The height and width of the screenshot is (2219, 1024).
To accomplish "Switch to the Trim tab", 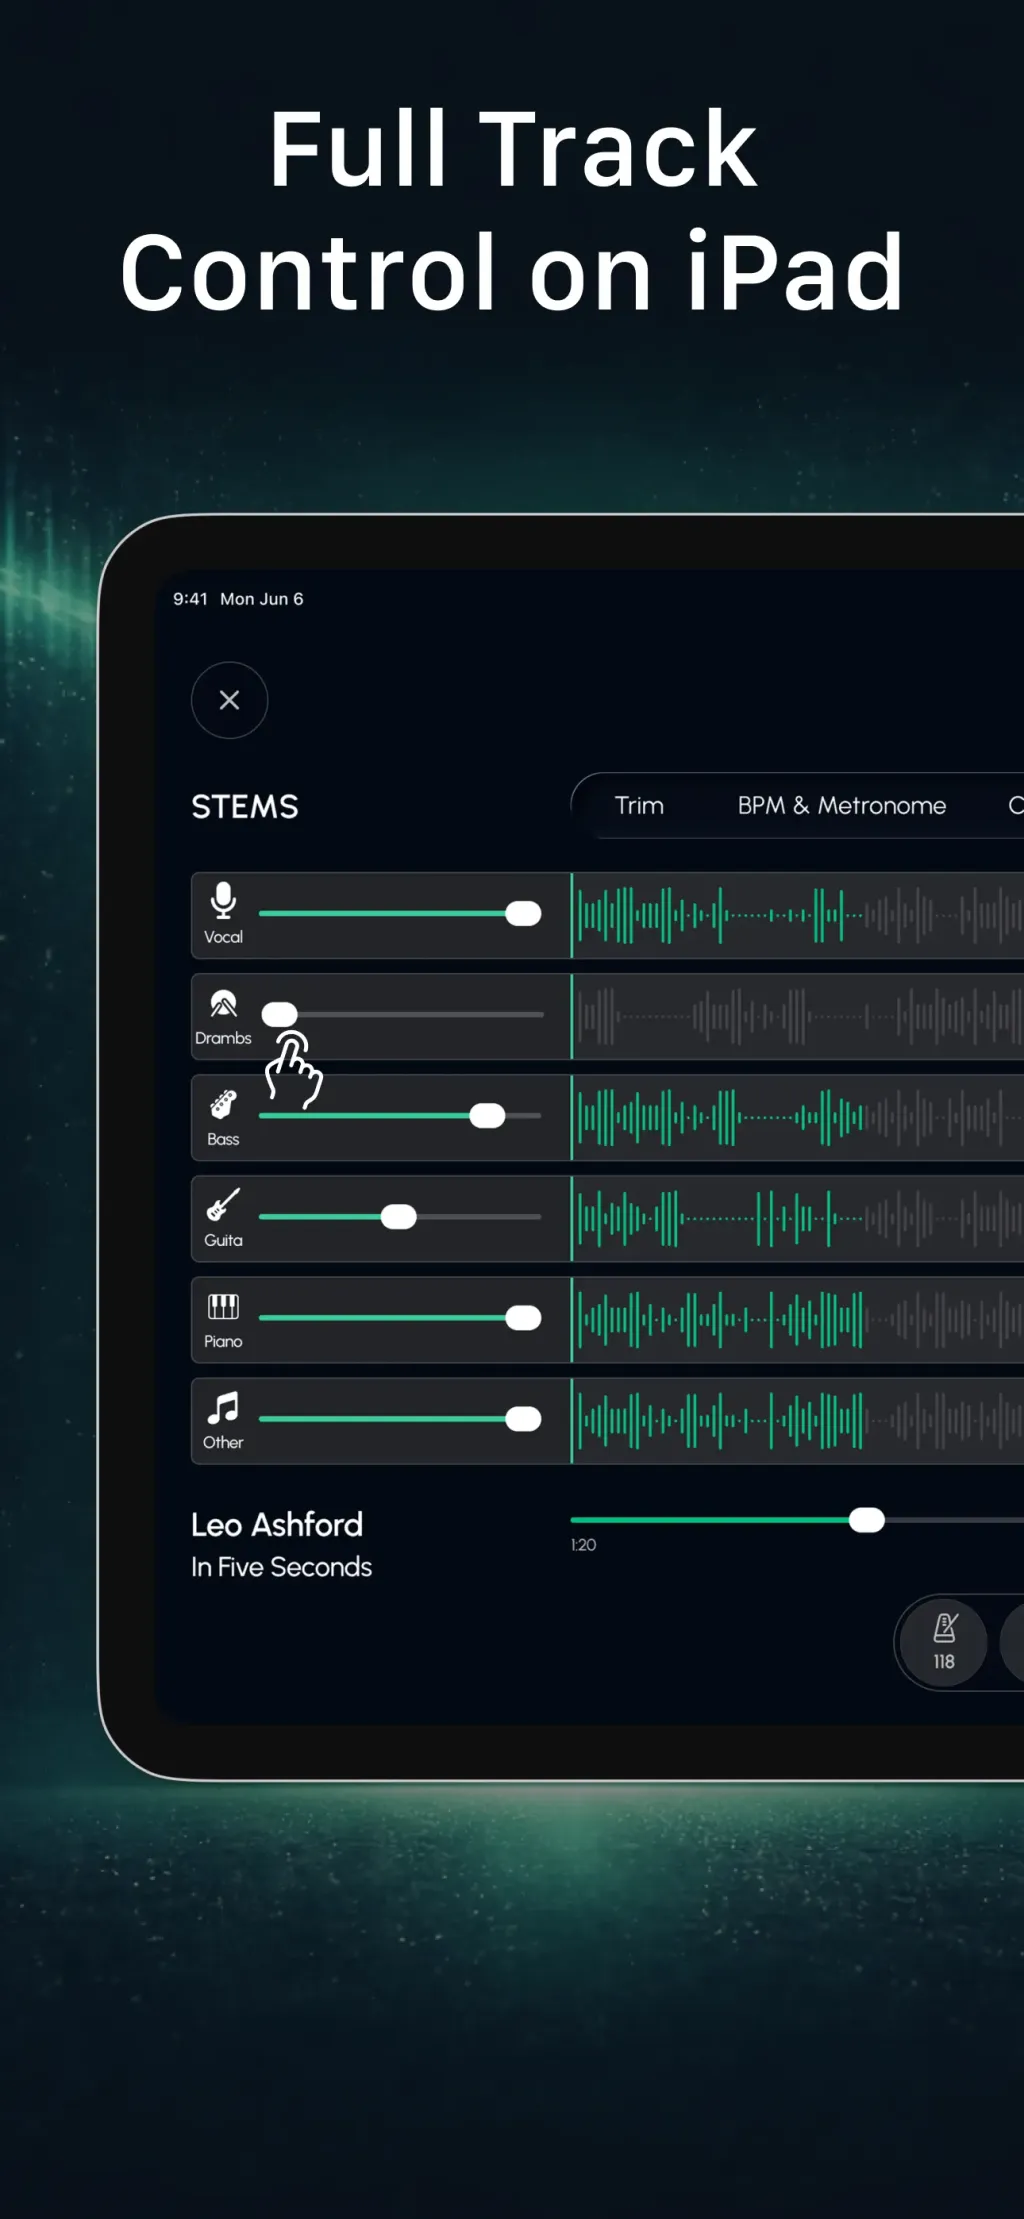I will coord(639,805).
